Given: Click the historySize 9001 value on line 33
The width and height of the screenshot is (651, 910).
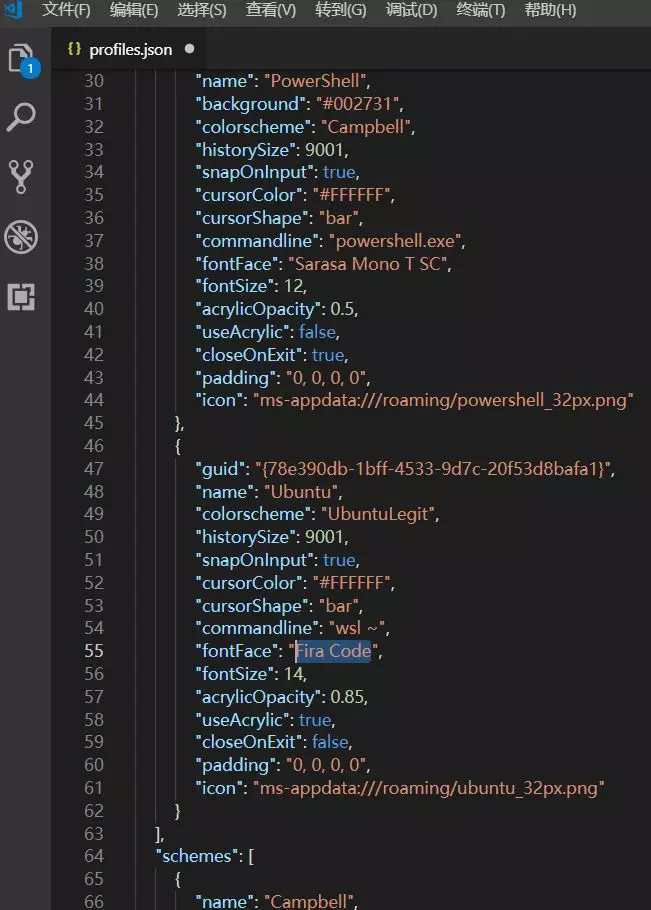Looking at the screenshot, I should coord(324,150).
